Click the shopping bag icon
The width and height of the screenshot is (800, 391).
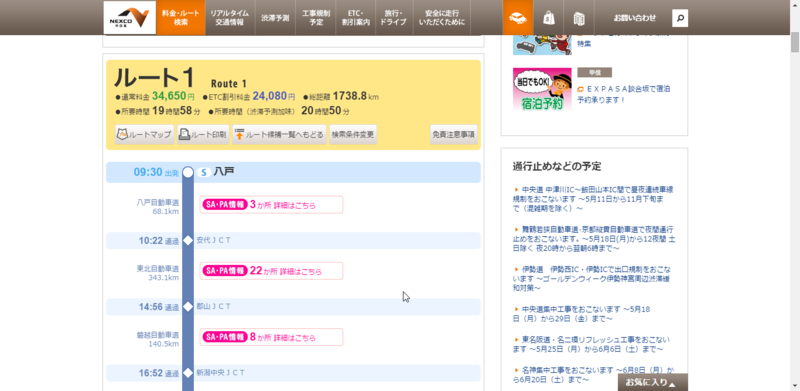click(x=548, y=18)
